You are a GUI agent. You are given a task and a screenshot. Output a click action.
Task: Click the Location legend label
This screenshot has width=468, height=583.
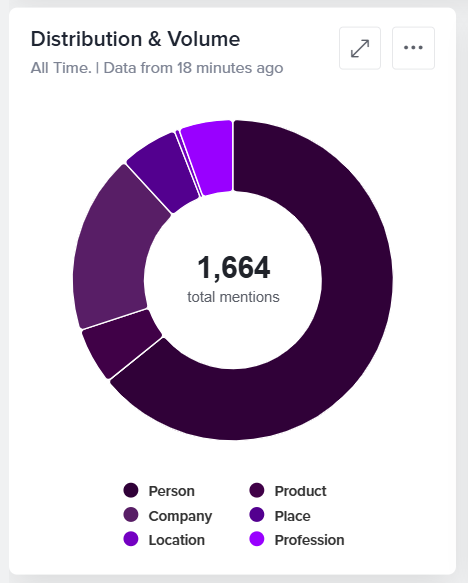pos(177,540)
